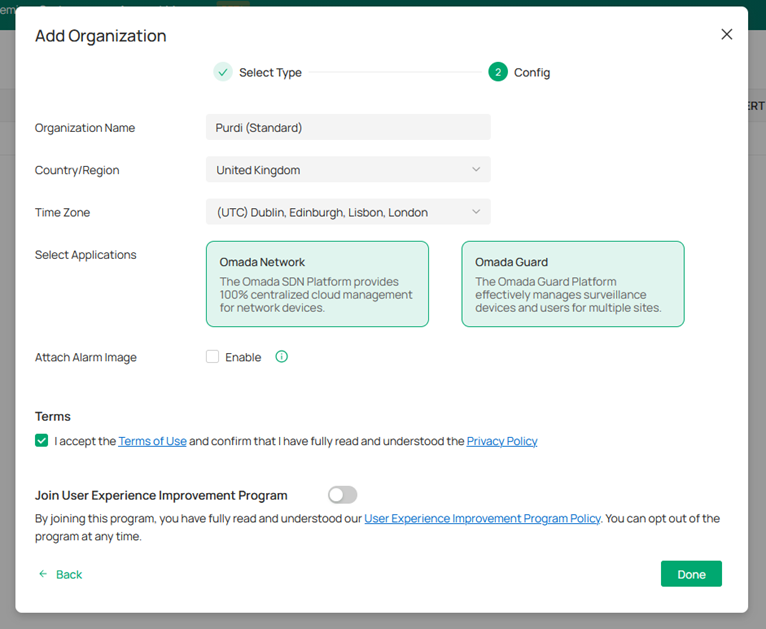The width and height of the screenshot is (766, 629).
Task: Open the Terms of Use link
Action: 152,441
